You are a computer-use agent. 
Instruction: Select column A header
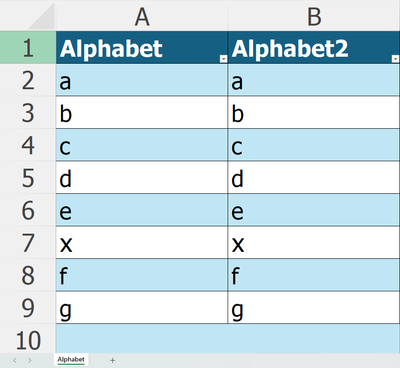coord(142,16)
